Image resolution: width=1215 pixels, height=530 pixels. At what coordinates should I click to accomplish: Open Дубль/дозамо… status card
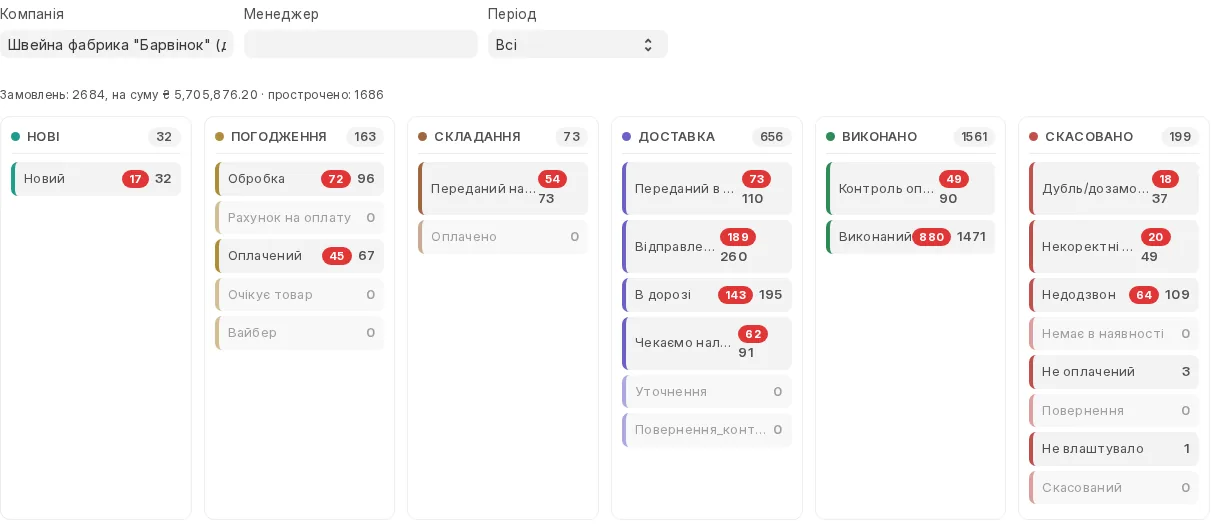click(x=1114, y=188)
